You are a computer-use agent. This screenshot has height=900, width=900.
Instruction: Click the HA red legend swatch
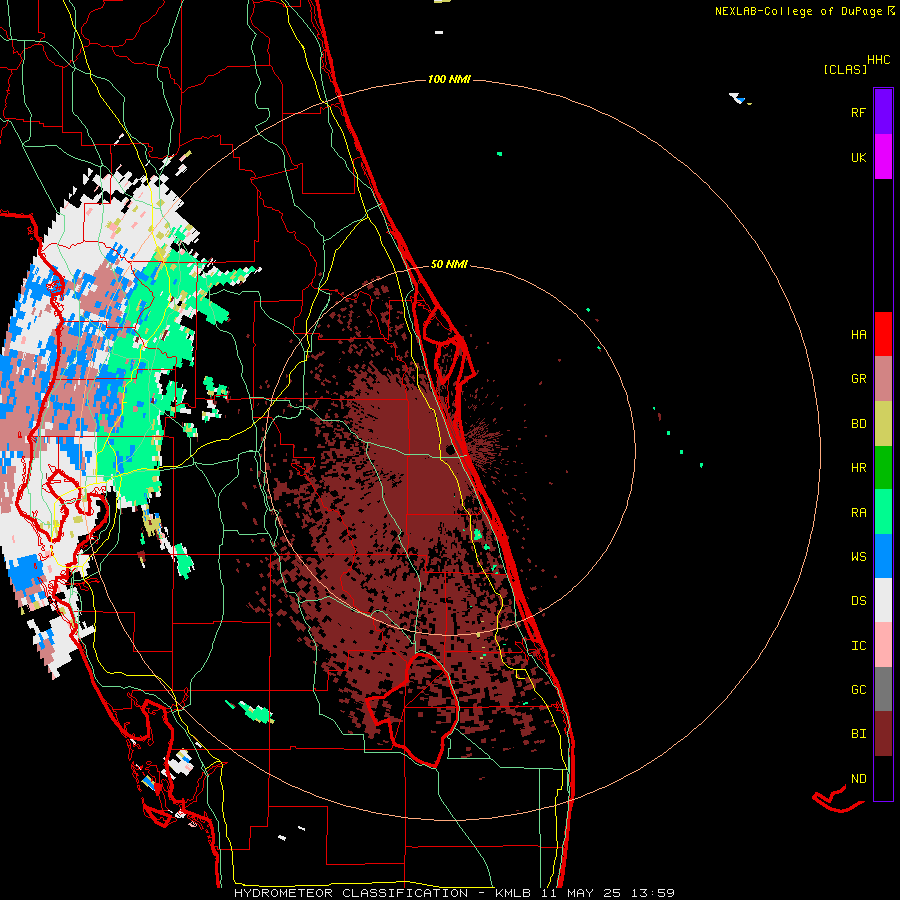[x=883, y=334]
